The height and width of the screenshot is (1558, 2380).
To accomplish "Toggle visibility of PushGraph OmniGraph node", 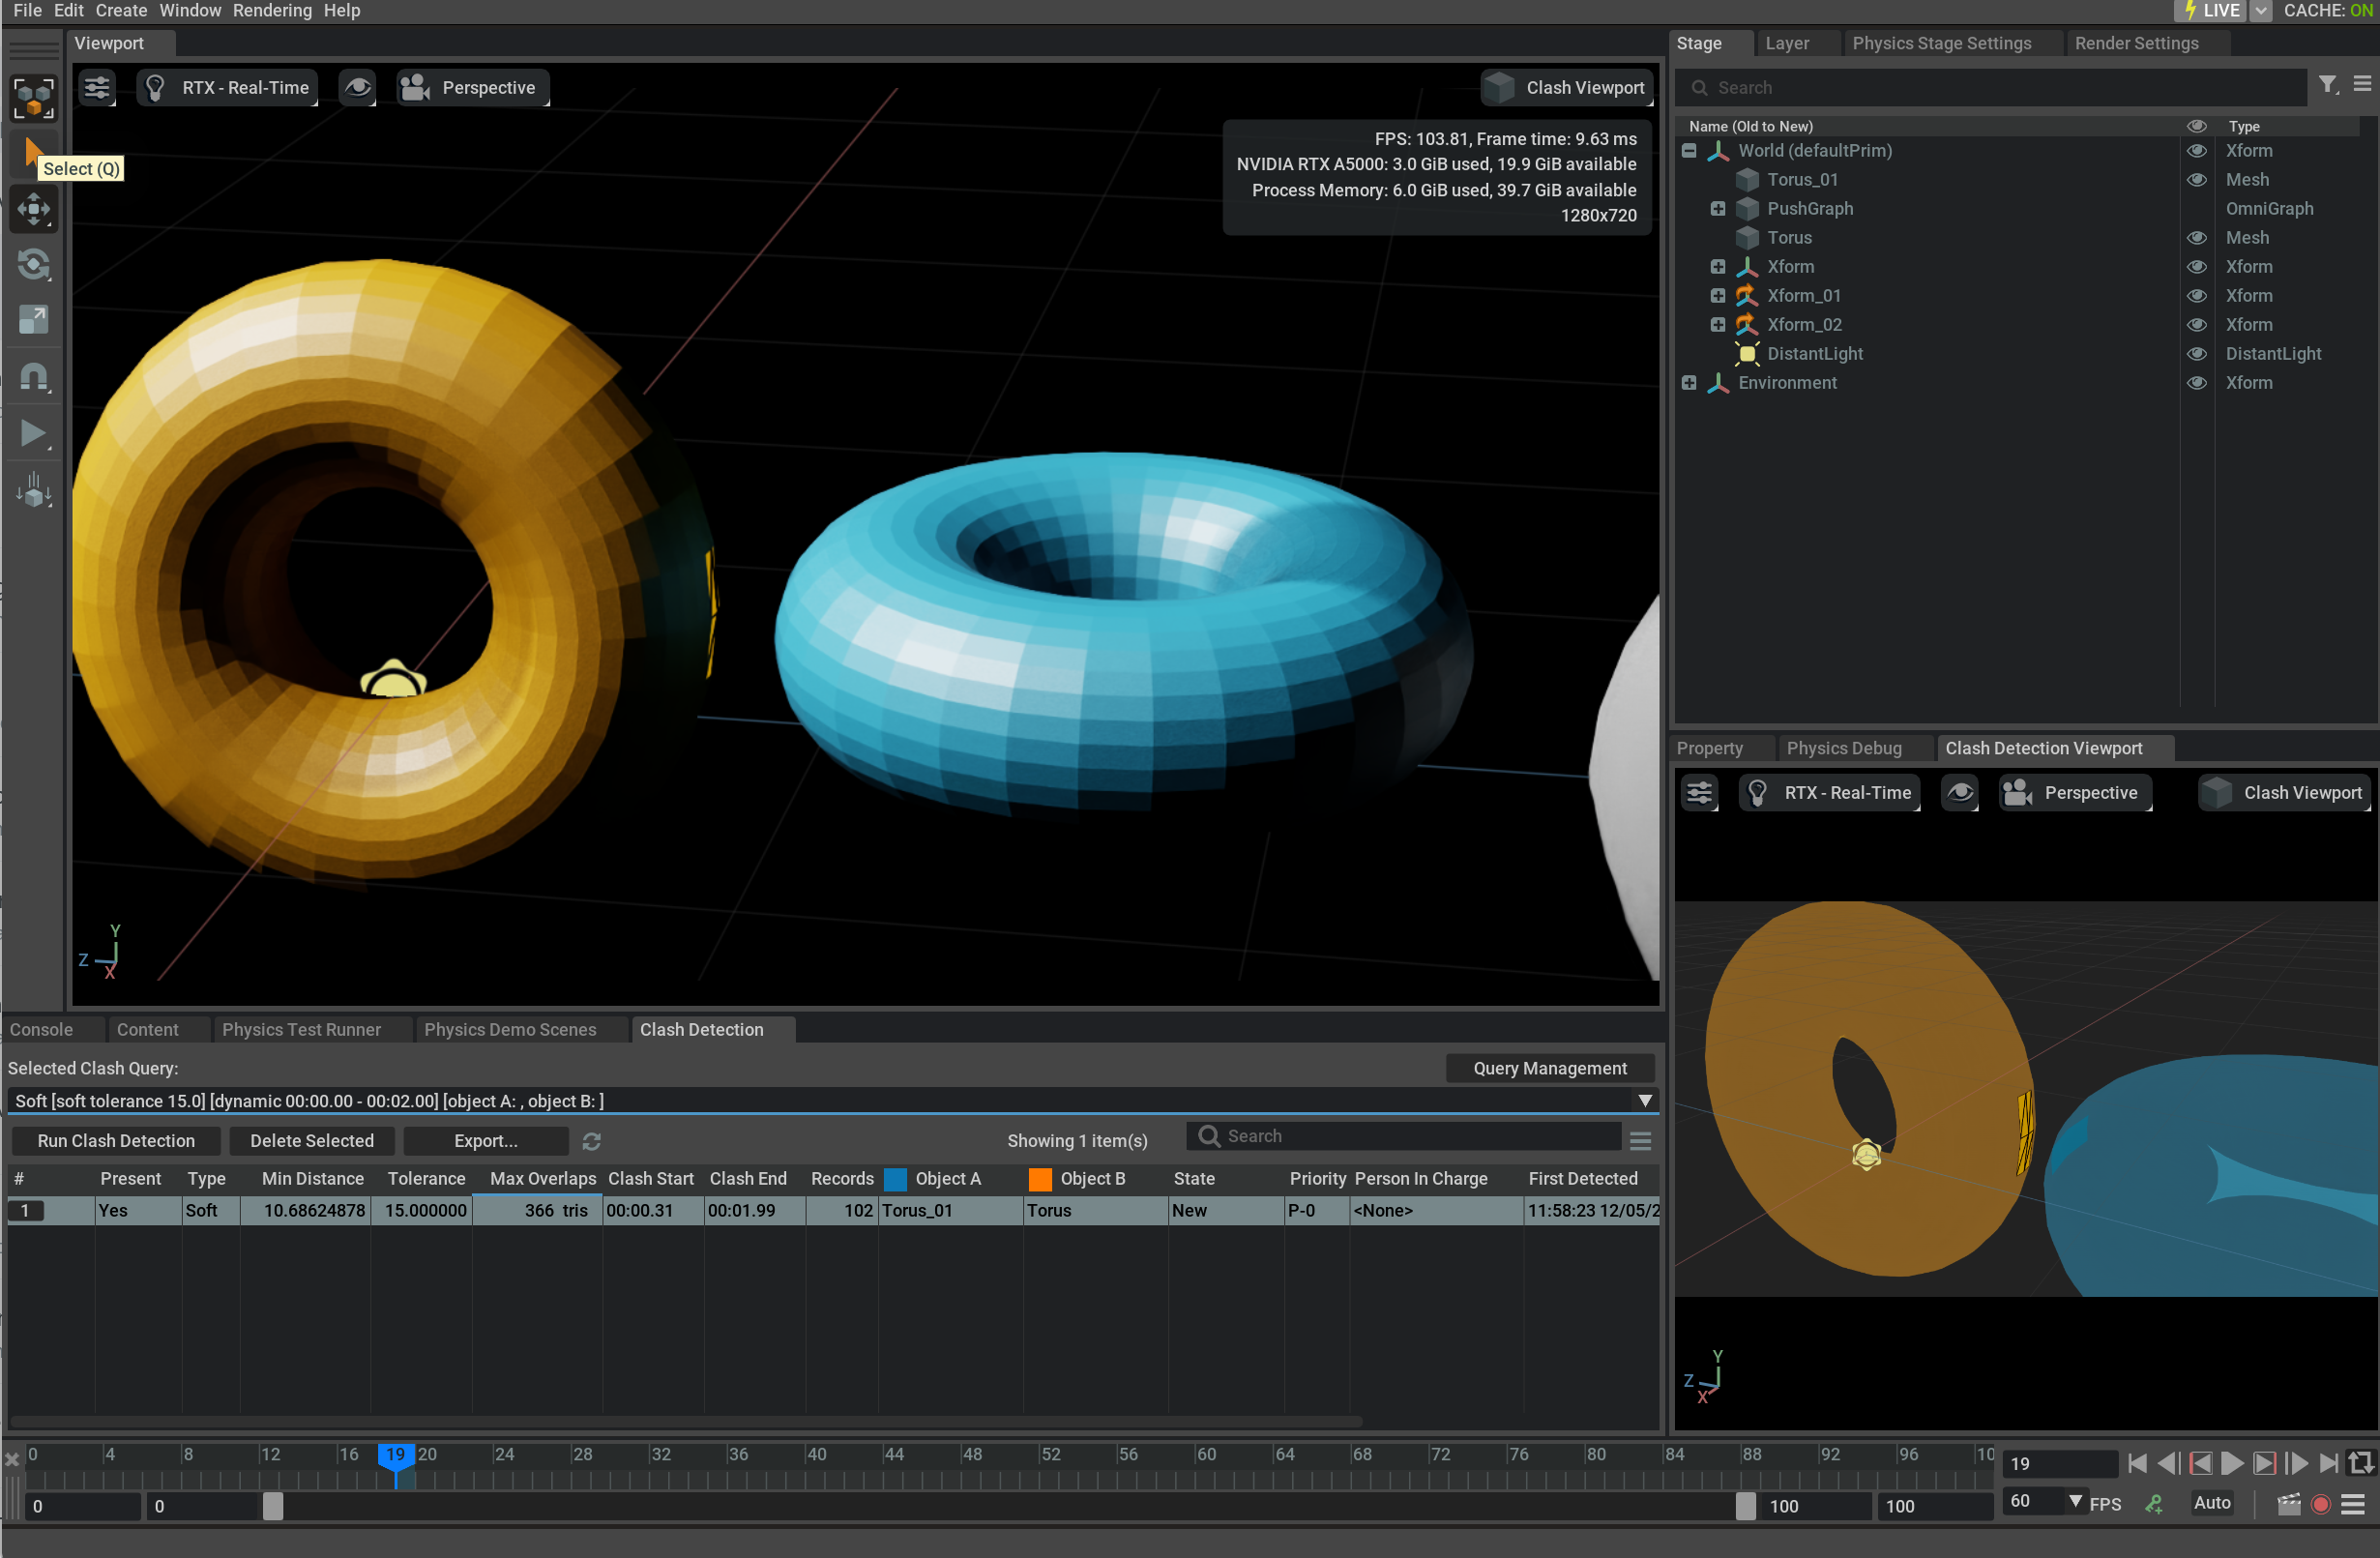I will [2197, 209].
